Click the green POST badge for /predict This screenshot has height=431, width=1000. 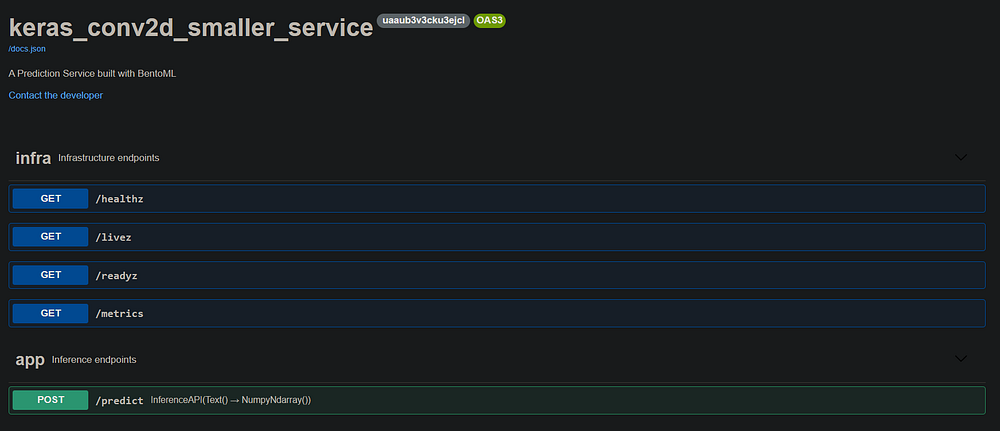pyautogui.click(x=51, y=400)
